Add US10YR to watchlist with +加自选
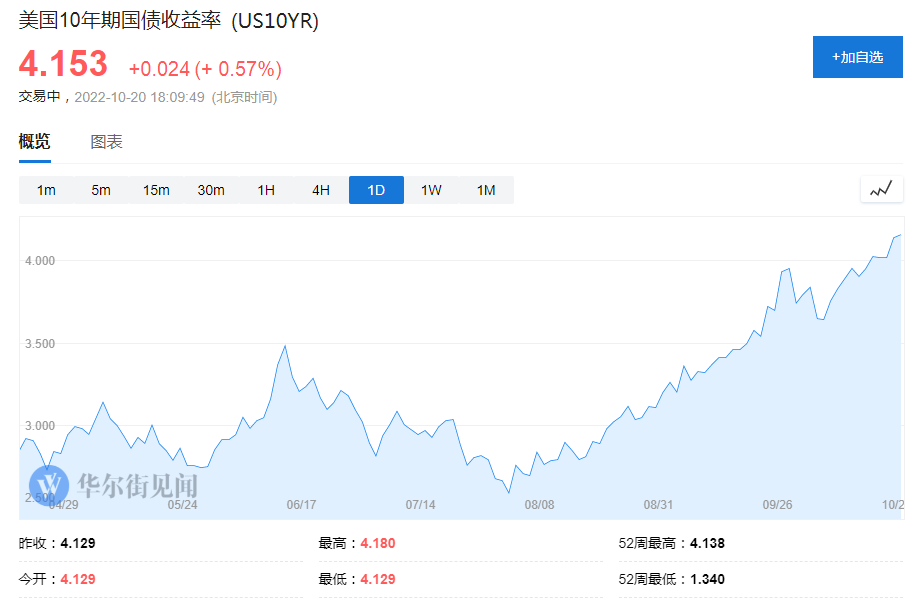Screen dimensions: 921x608 857,57
